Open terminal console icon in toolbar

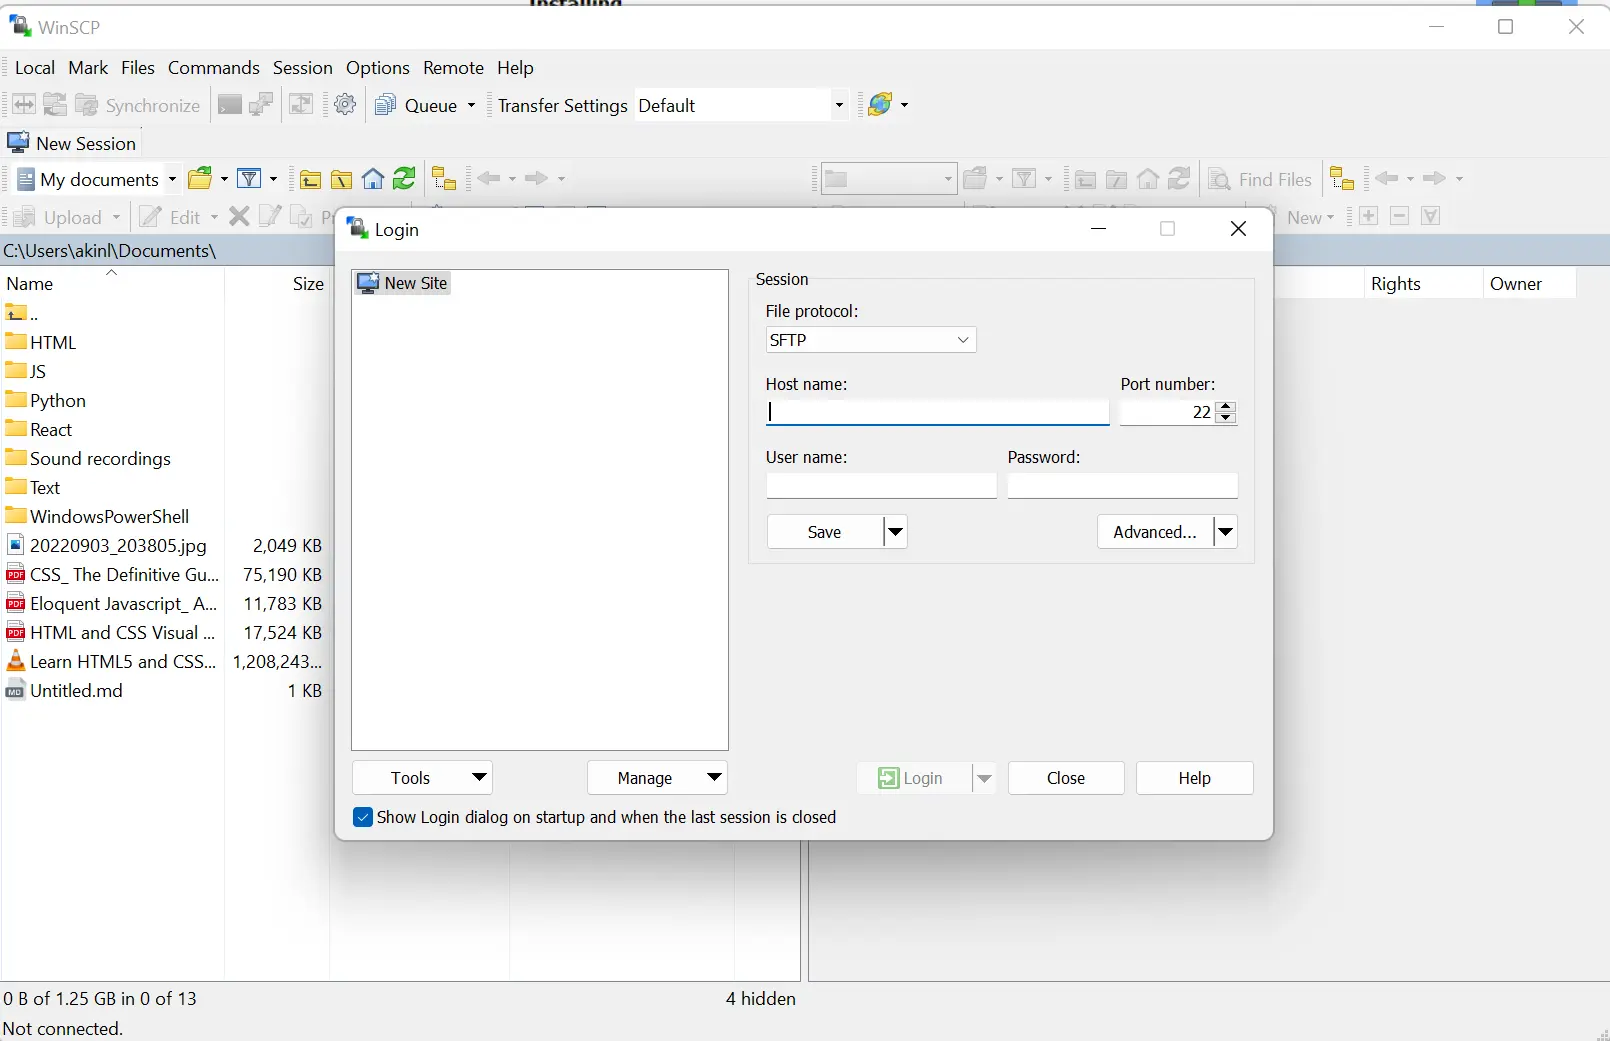(229, 105)
